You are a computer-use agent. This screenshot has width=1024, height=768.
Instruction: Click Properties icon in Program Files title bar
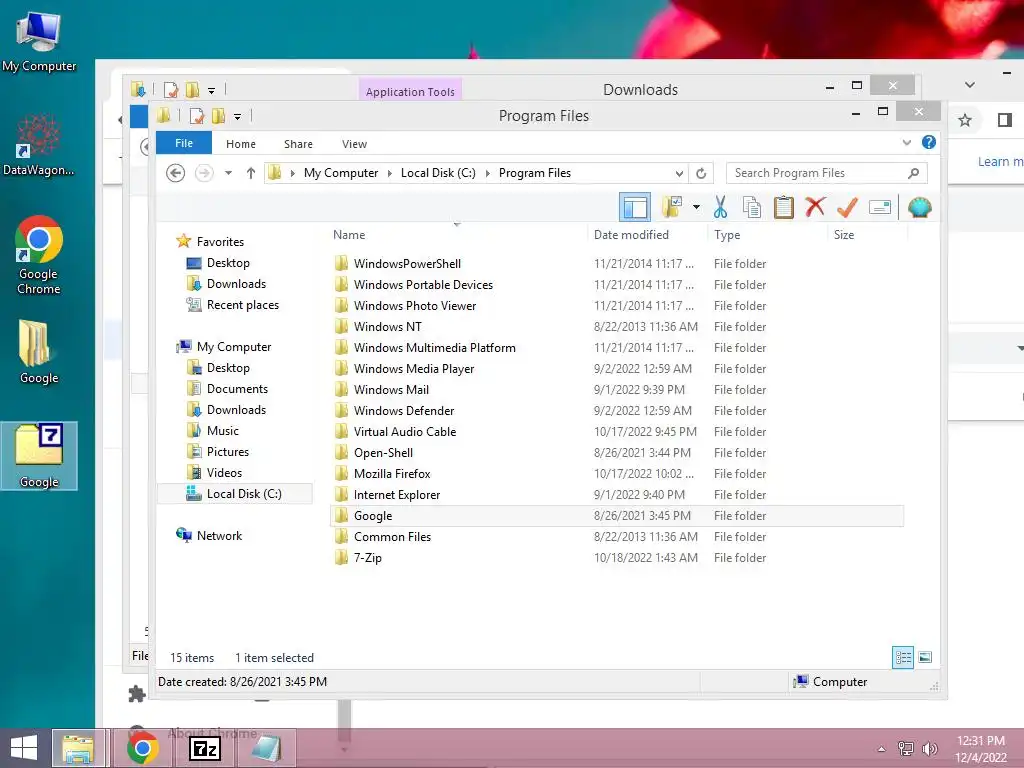197,116
